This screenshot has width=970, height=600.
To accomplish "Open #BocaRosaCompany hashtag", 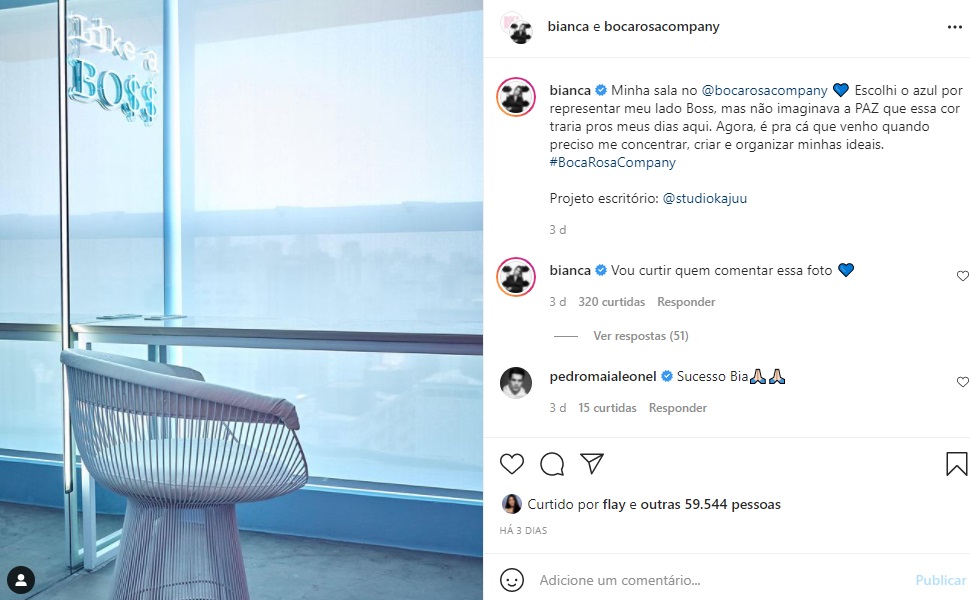I will (612, 163).
